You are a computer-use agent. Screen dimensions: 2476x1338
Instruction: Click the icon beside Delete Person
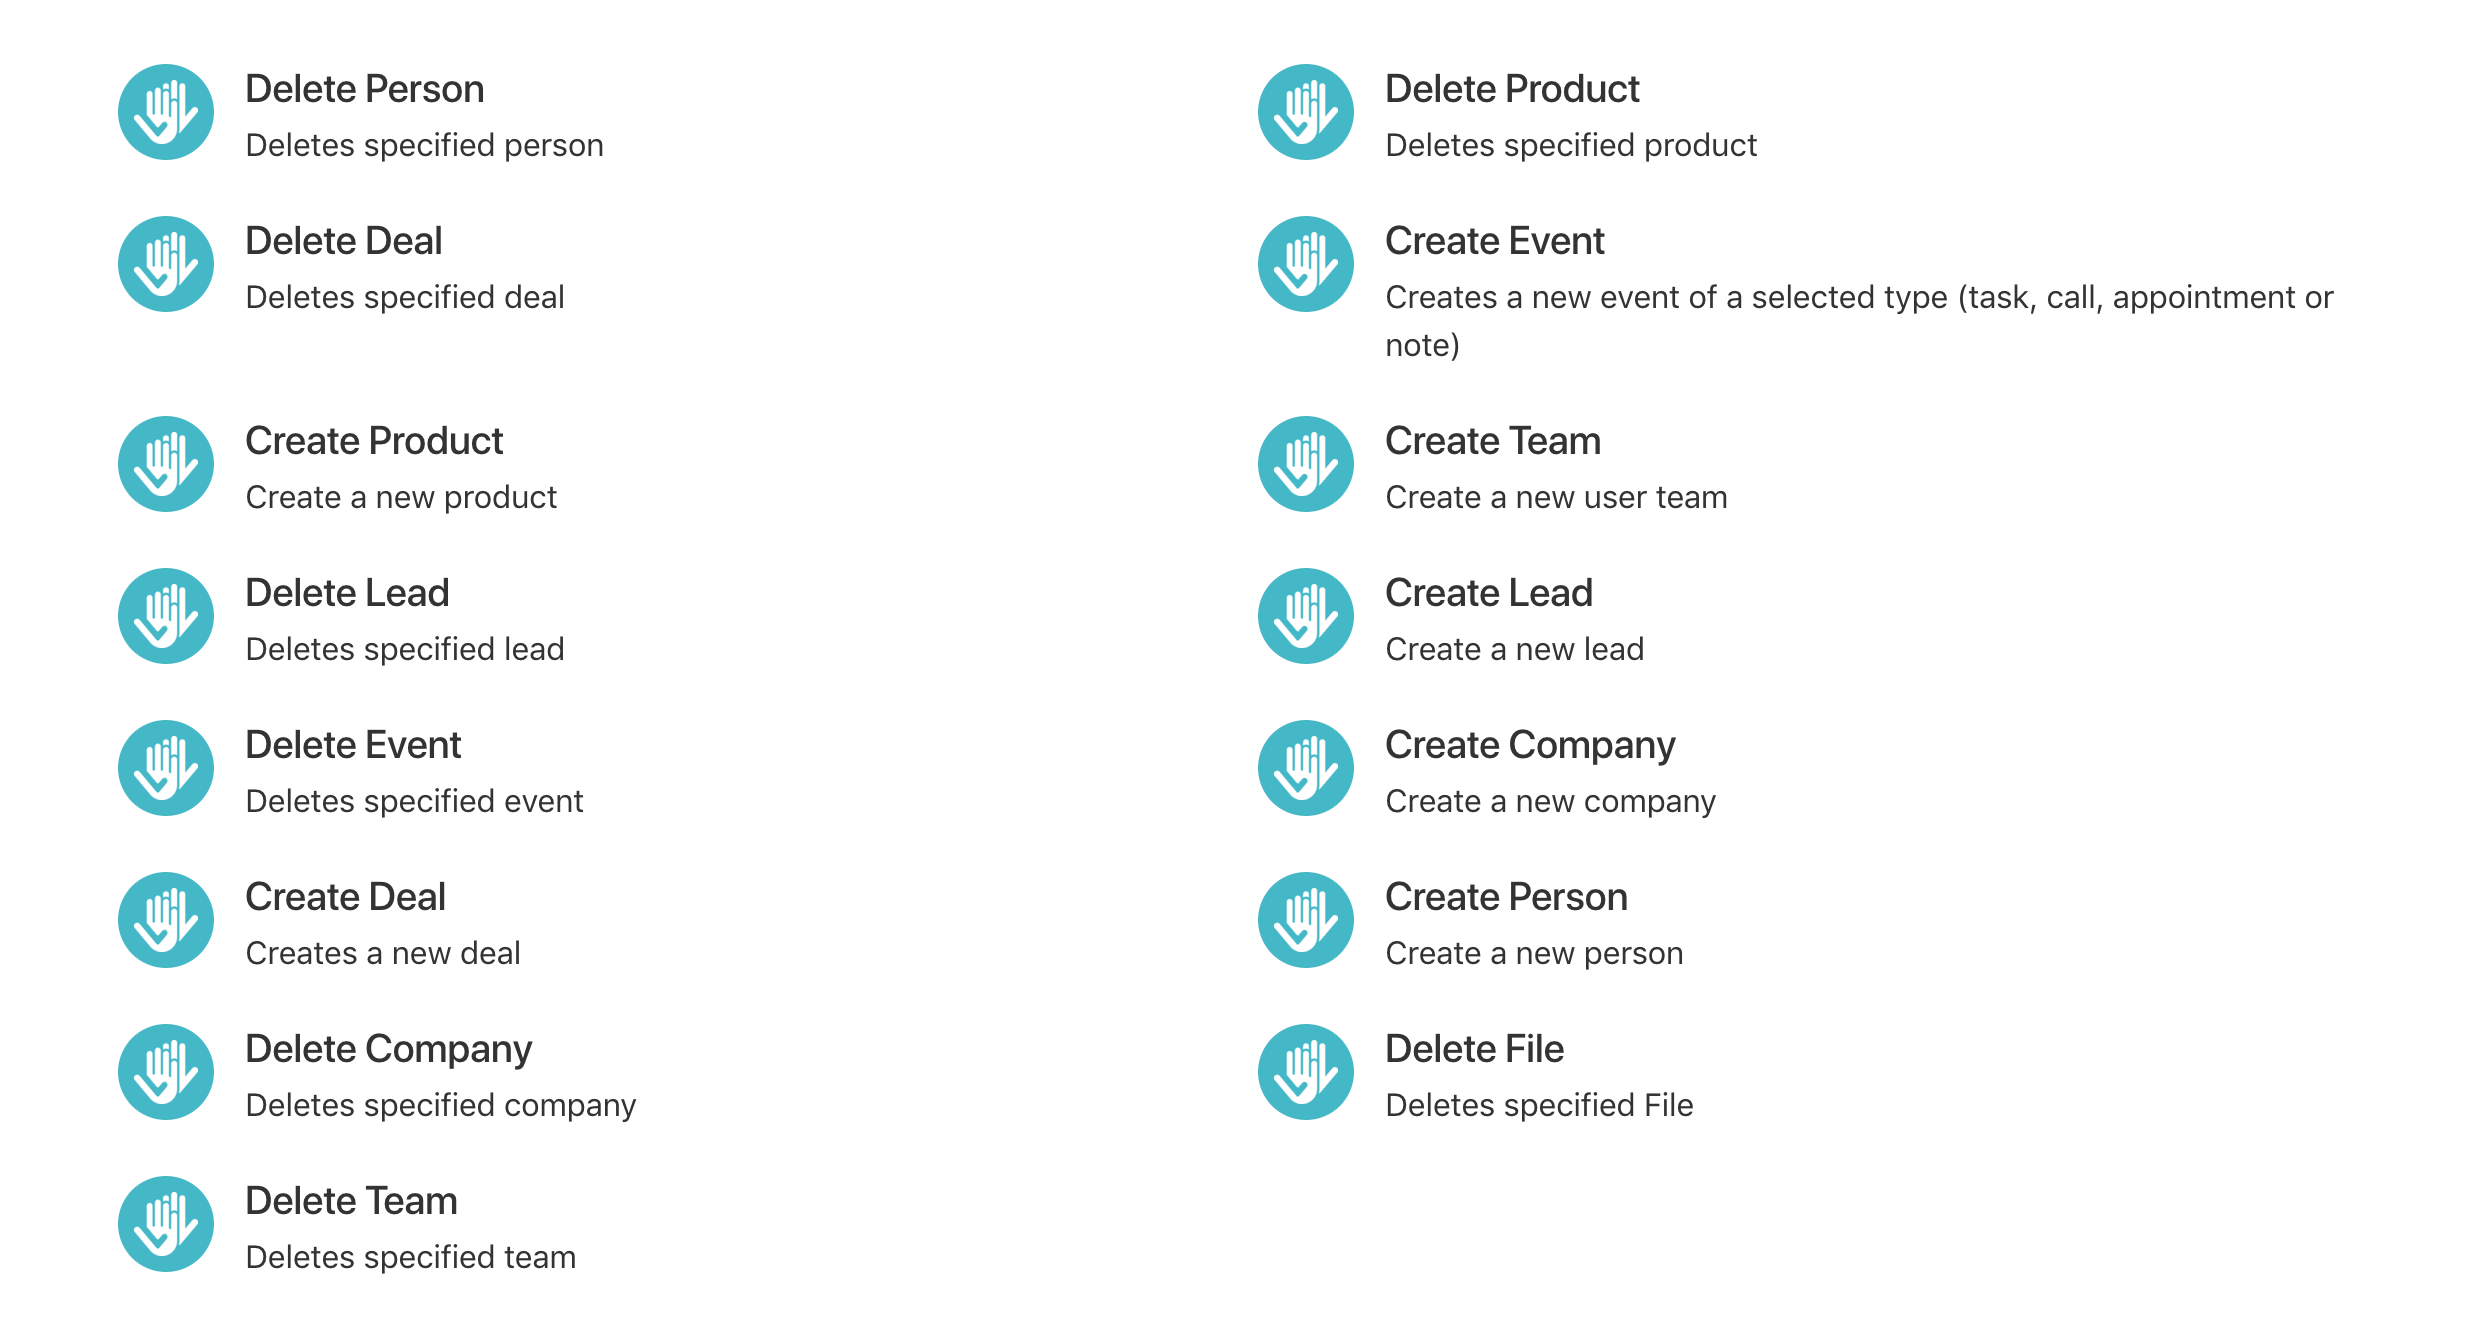pyautogui.click(x=166, y=112)
